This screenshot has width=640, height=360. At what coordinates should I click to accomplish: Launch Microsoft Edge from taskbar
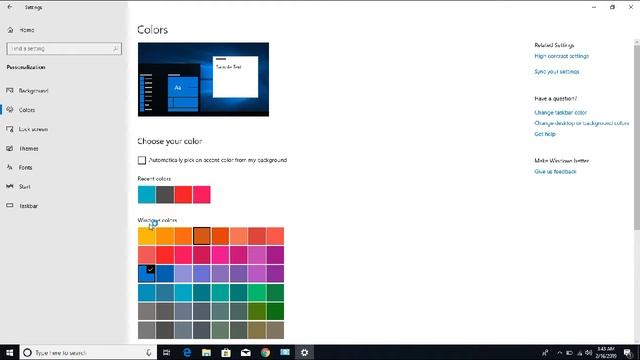(x=187, y=352)
